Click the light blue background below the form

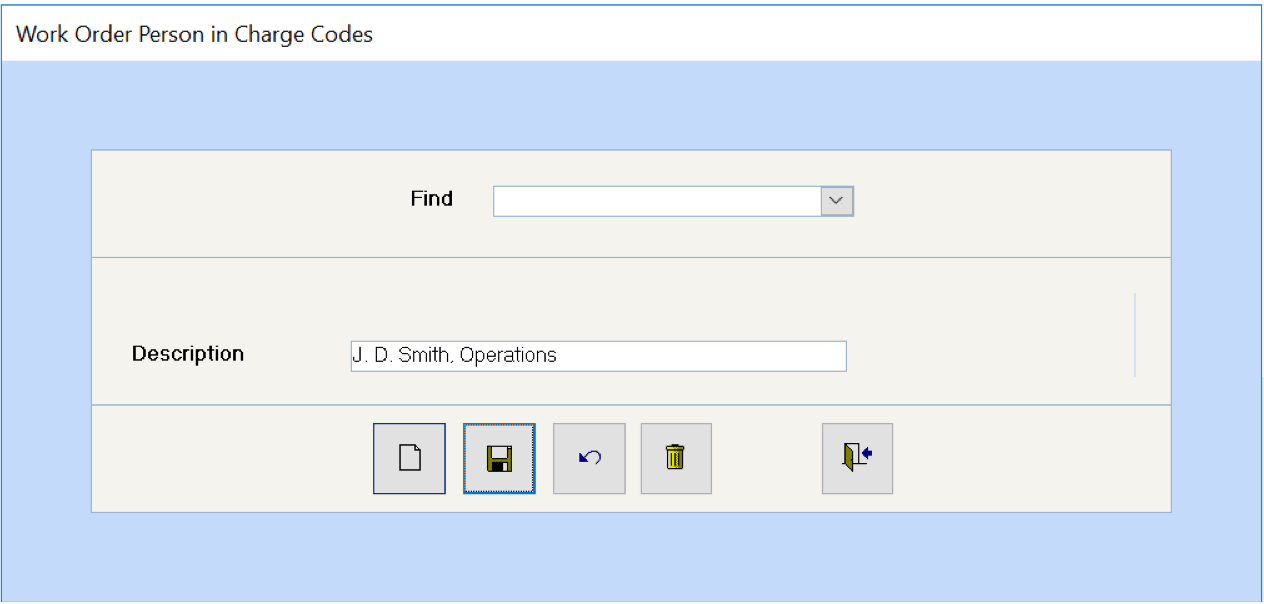click(631, 557)
